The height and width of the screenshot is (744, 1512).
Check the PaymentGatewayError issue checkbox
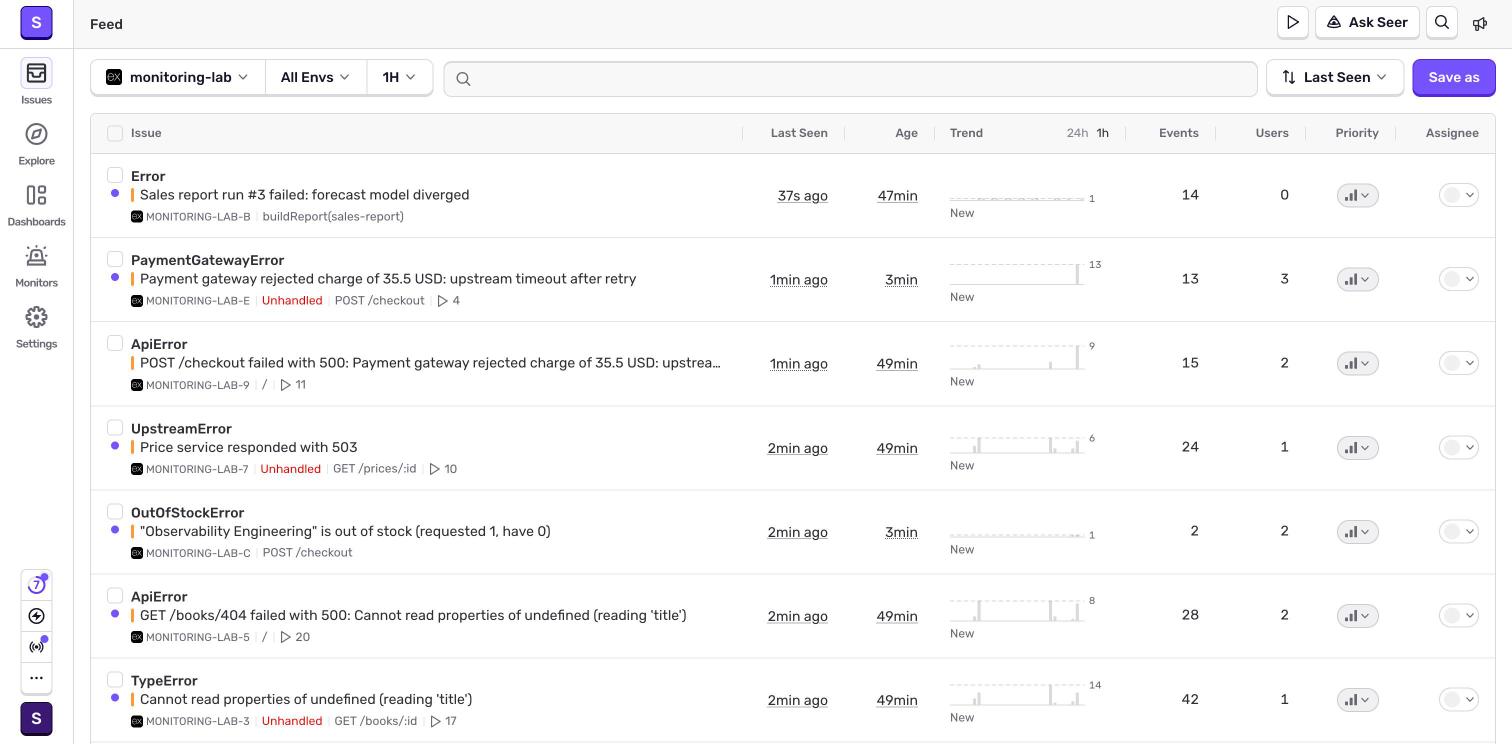pos(115,259)
